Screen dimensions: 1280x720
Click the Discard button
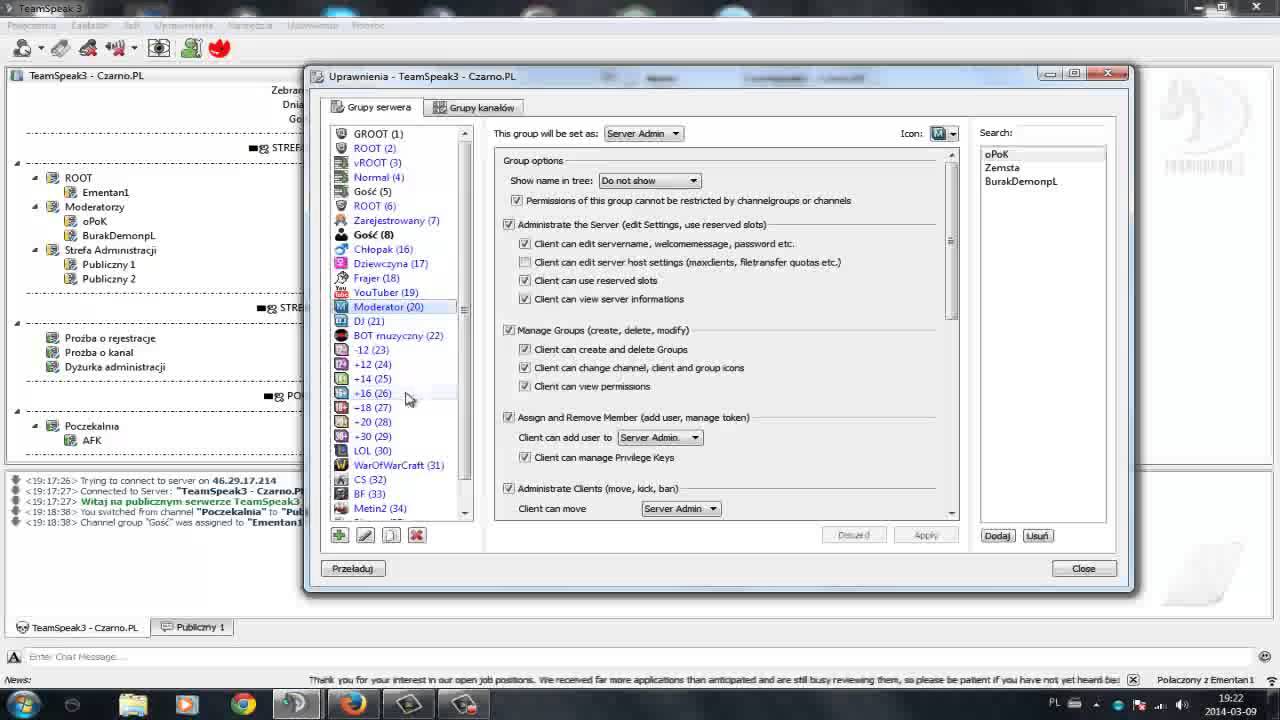pos(854,536)
